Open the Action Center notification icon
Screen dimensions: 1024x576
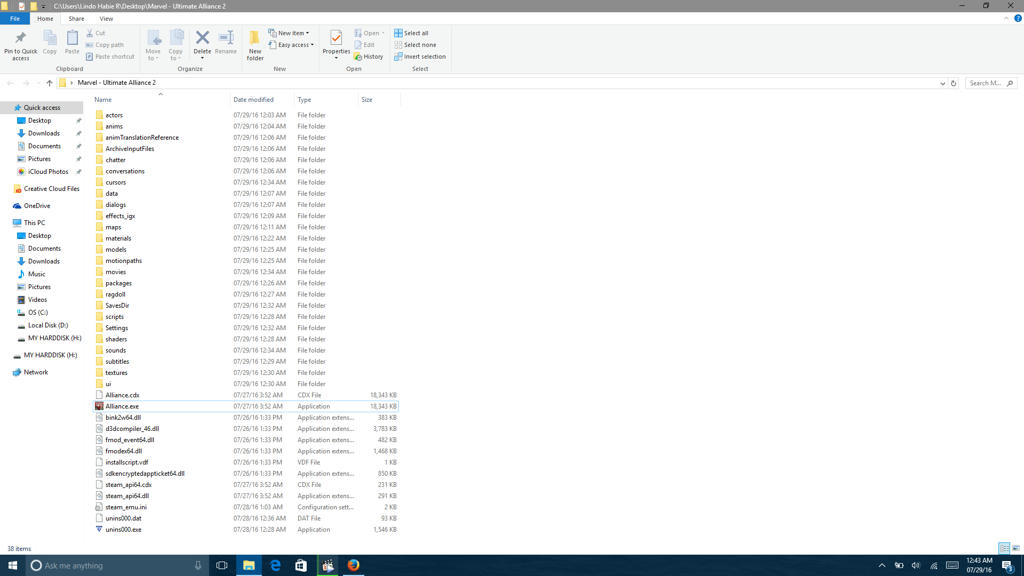click(x=1008, y=566)
